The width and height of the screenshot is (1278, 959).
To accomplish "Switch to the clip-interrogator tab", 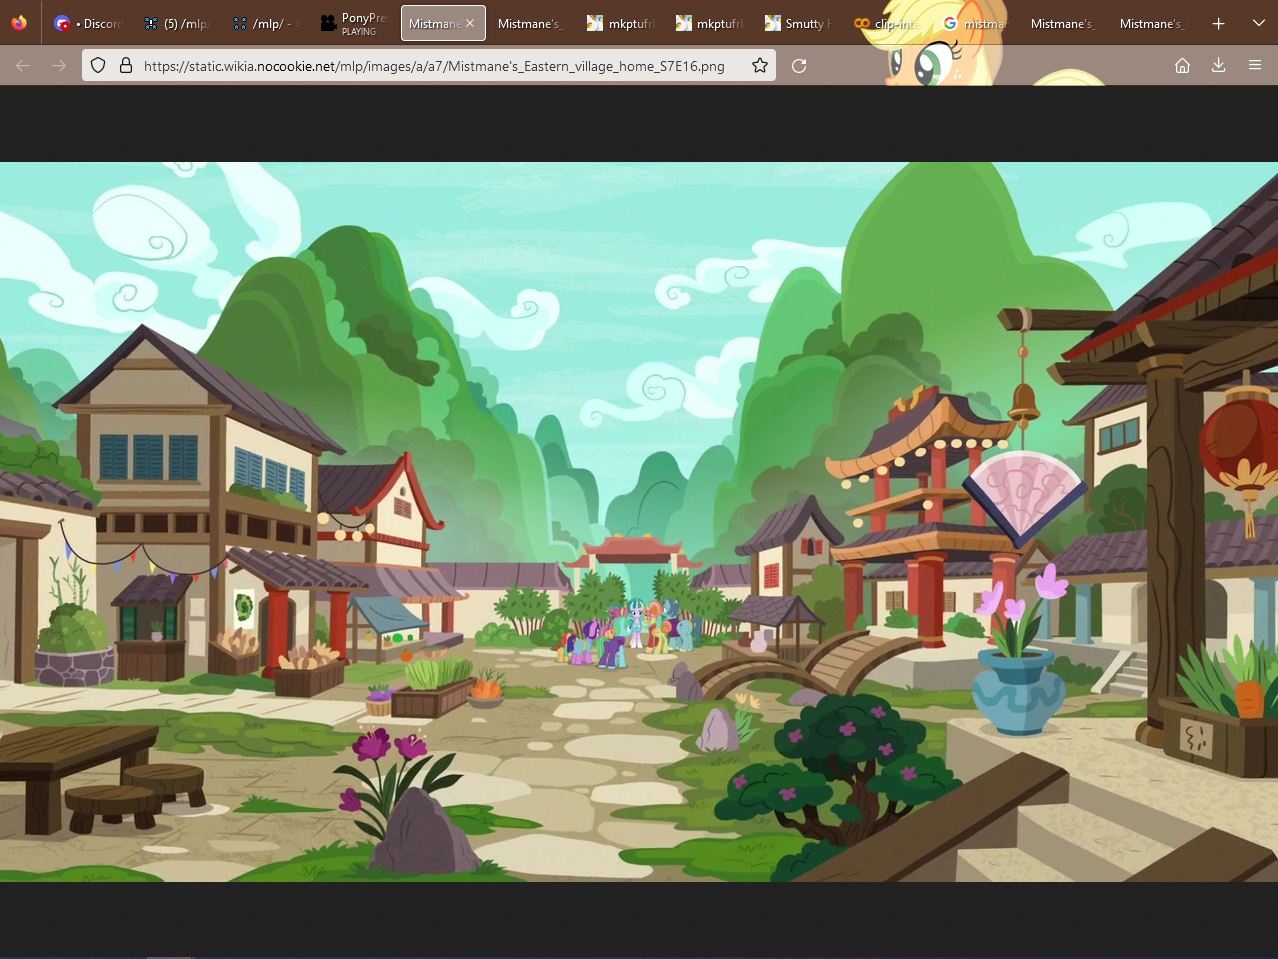I will click(x=886, y=23).
